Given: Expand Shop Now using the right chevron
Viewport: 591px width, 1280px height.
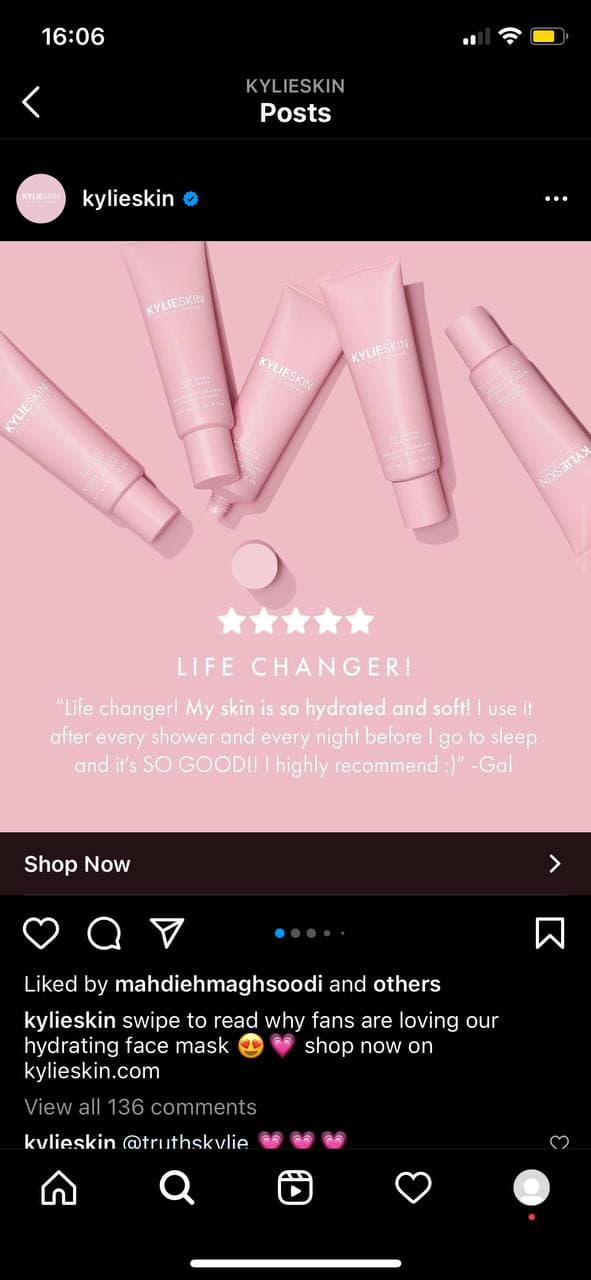Looking at the screenshot, I should coord(556,864).
